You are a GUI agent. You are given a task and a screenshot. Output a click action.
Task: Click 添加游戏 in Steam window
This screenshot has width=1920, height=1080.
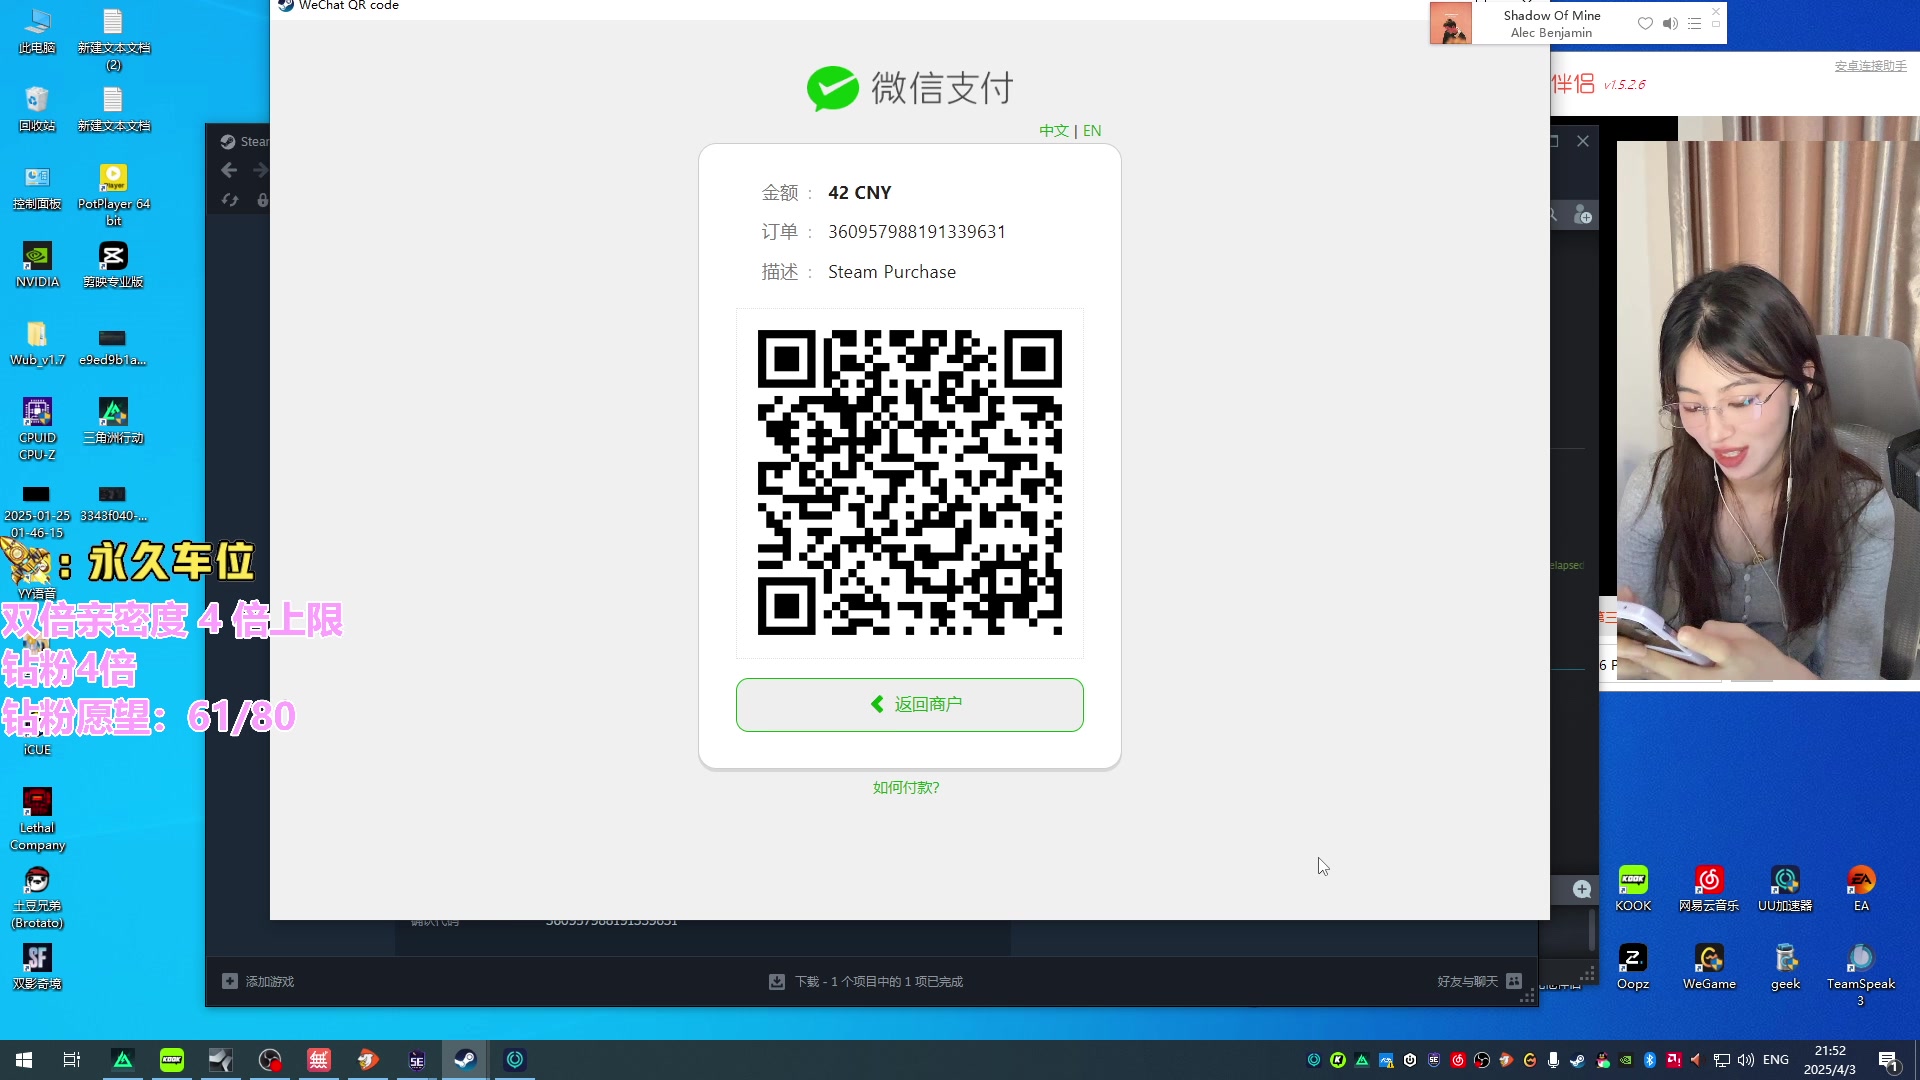click(258, 982)
